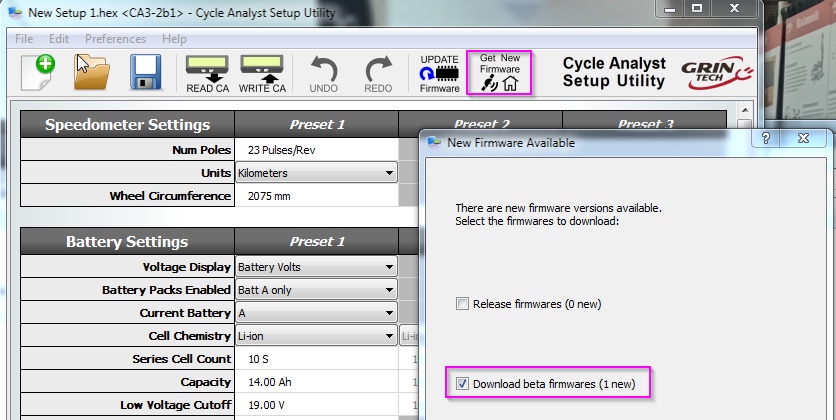Screen dimensions: 836x420
Task: Click Preset 1 header in Battery Settings
Action: [x=317, y=241]
